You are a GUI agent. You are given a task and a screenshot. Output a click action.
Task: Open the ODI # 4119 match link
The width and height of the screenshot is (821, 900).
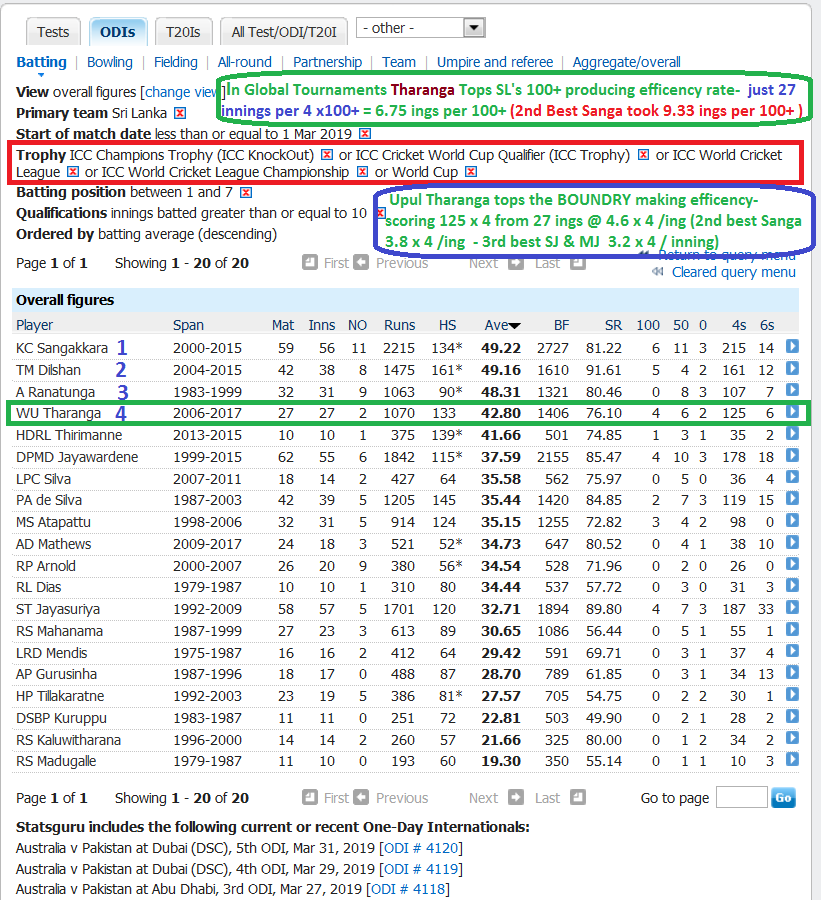(421, 868)
